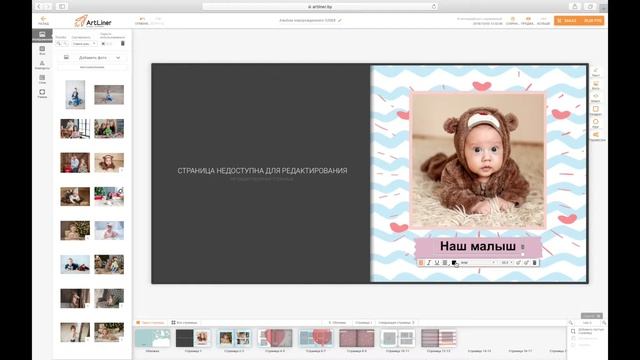This screenshot has height=360, width=640.
Task: Delete the text box with toolbar trash
Action: point(534,263)
